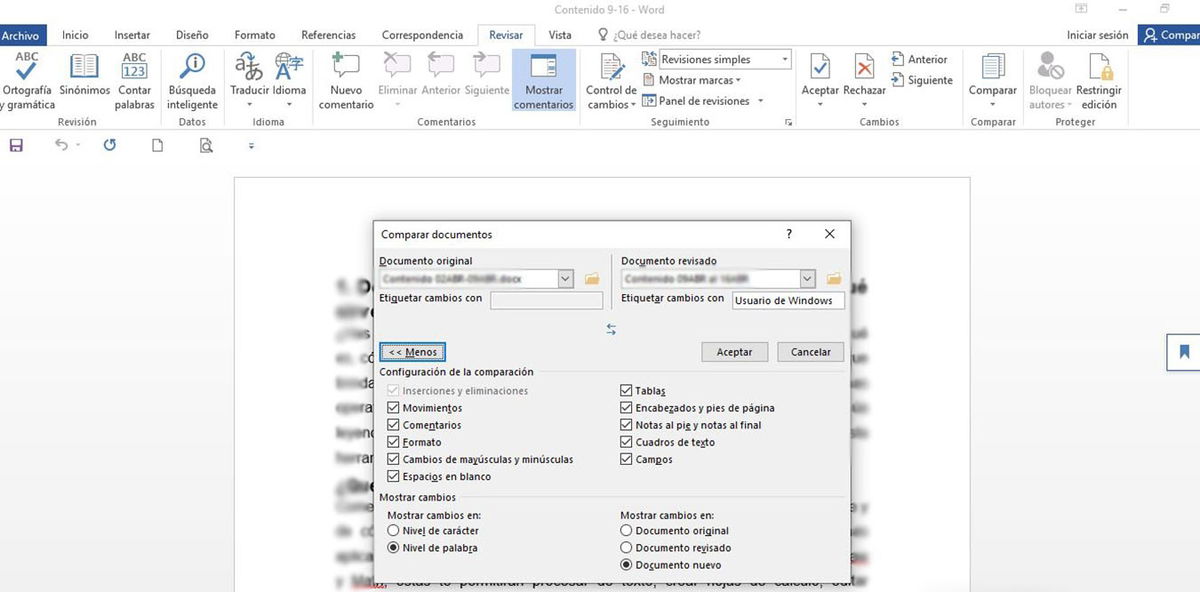The height and width of the screenshot is (592, 1200).
Task: Choose Documento original for showing changes
Action: pyautogui.click(x=625, y=530)
